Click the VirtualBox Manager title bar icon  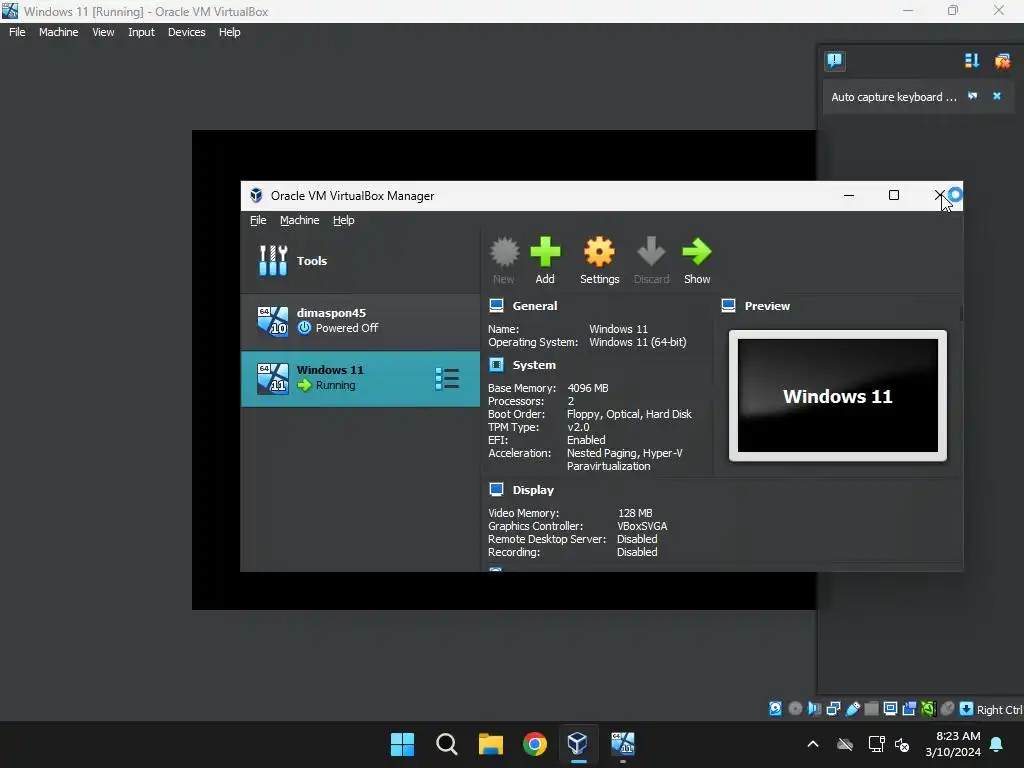click(x=256, y=195)
